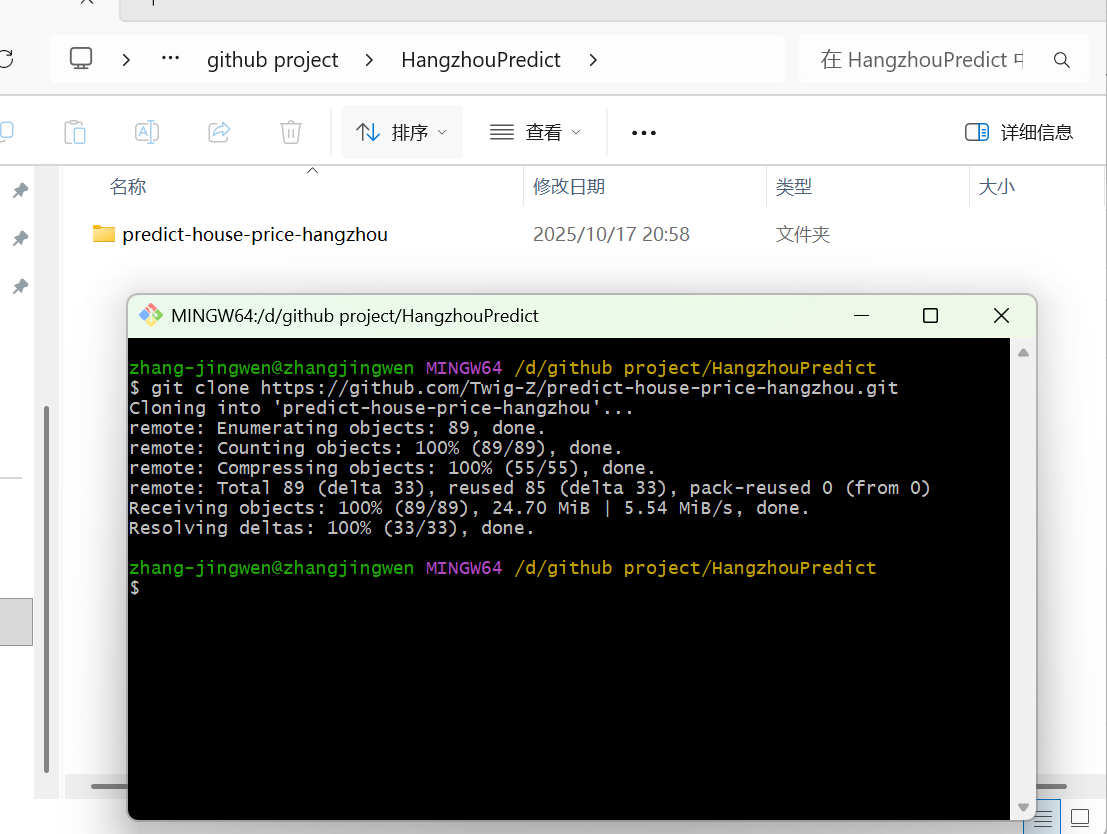Open the 查看 view dropdown
Image resolution: width=1107 pixels, height=834 pixels.
[535, 132]
